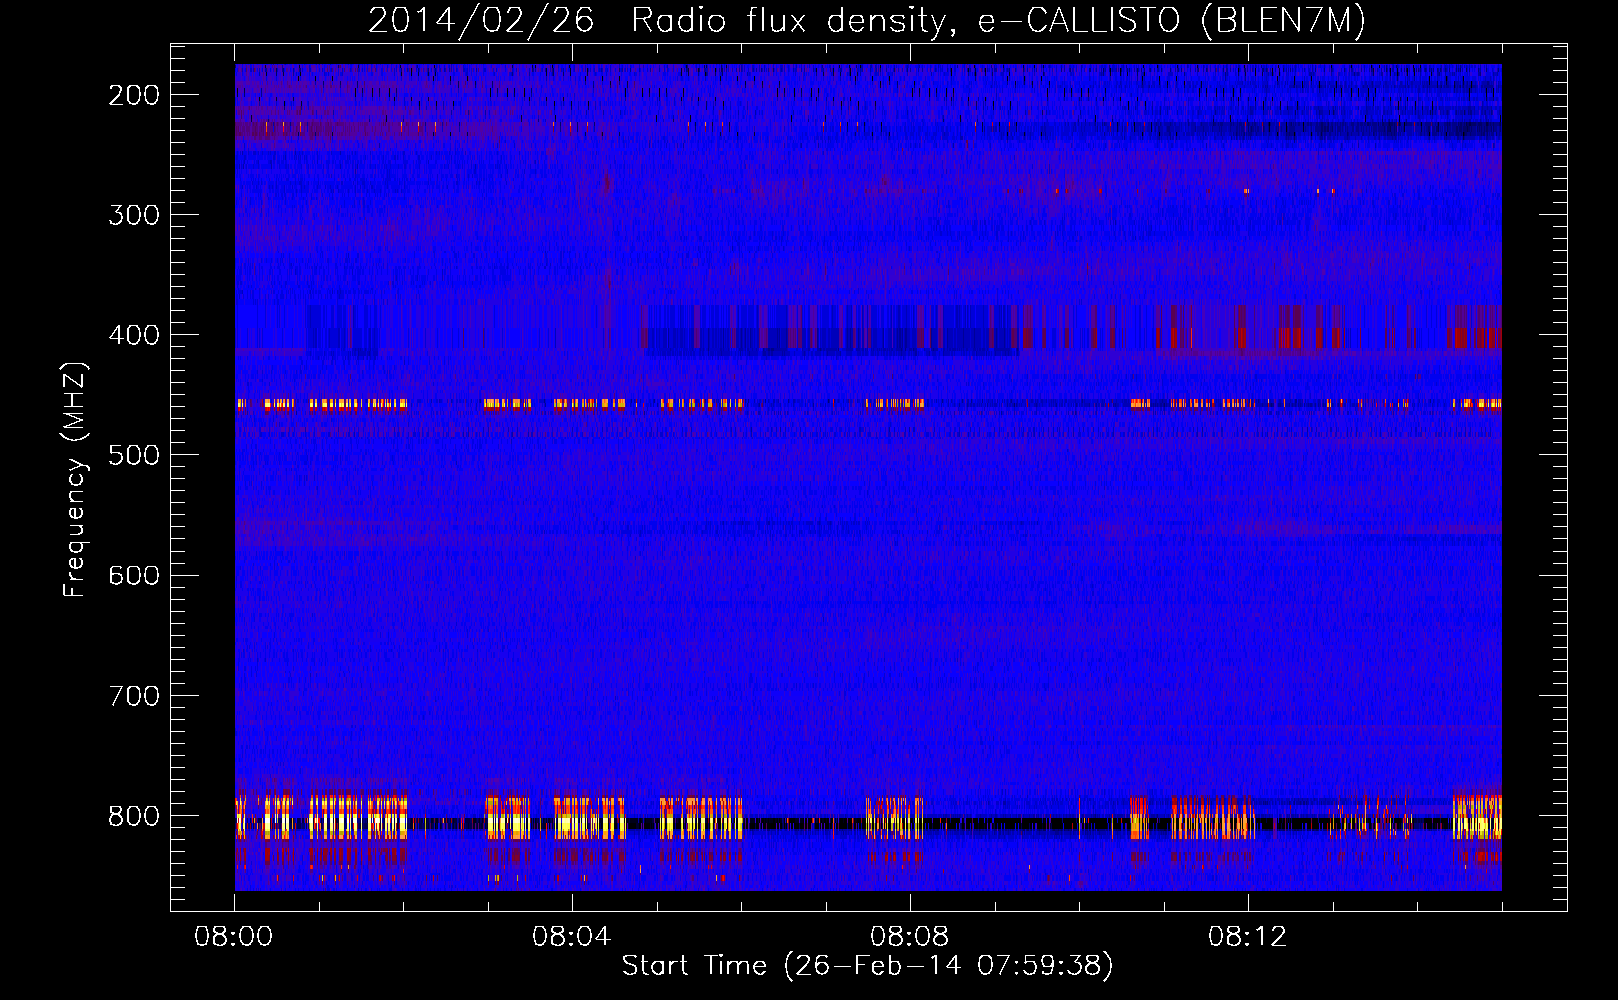Click the plot title "Radio flux density, e-CALLISTO (BLEN7M)"
The height and width of the screenshot is (1000, 1618).
click(x=998, y=21)
